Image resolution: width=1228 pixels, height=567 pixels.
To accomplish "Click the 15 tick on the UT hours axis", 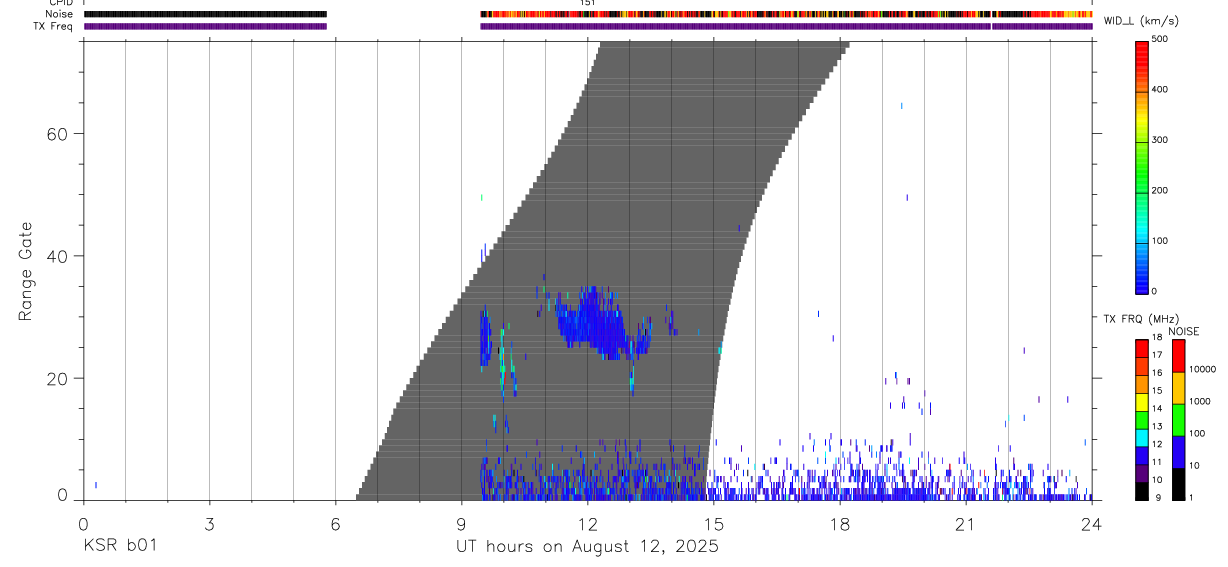I will (x=713, y=524).
